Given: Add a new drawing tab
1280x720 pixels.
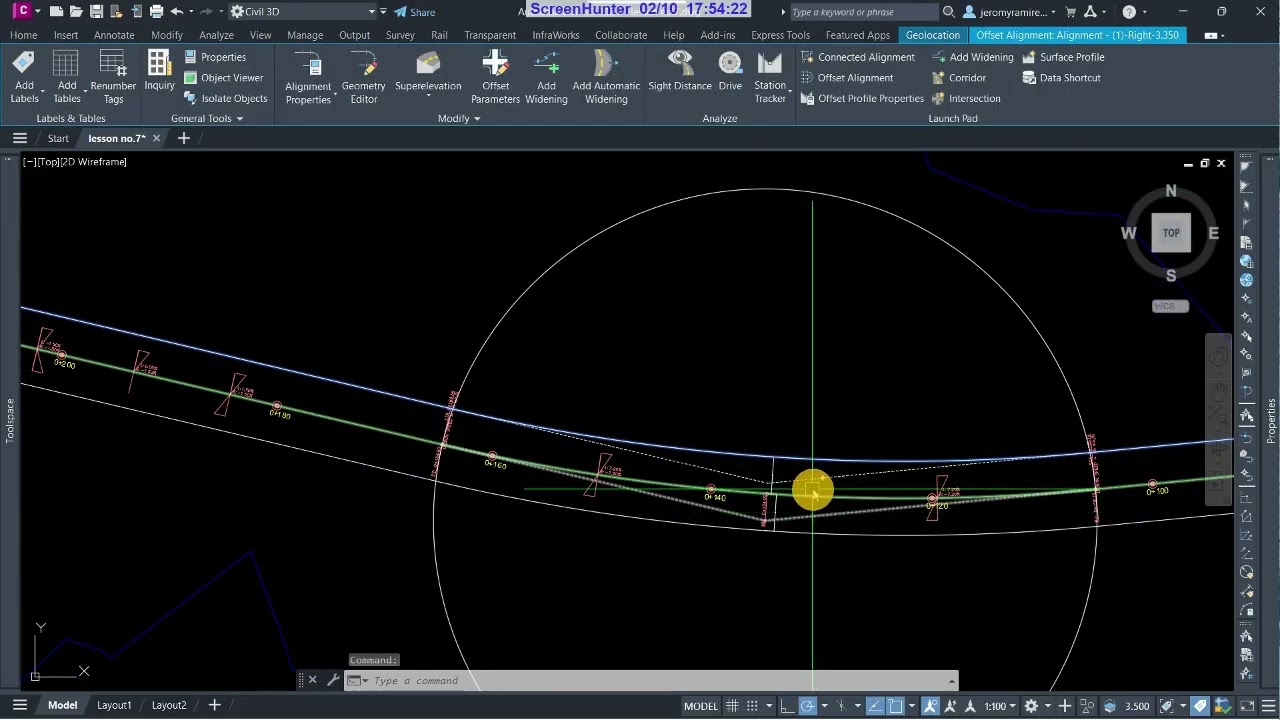Looking at the screenshot, I should (x=183, y=138).
